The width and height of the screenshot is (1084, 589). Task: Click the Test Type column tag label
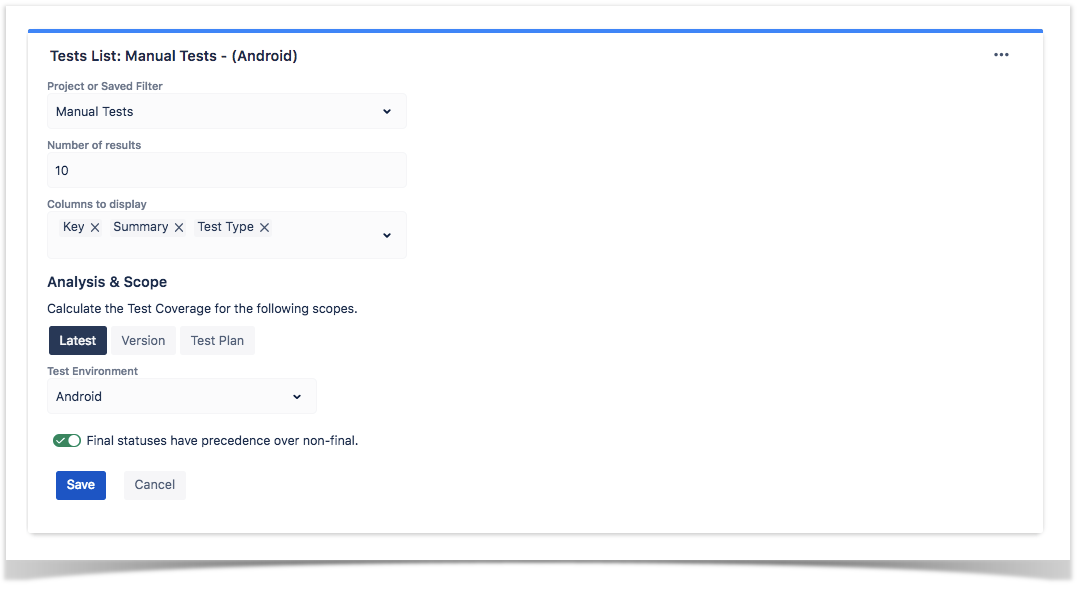point(225,227)
